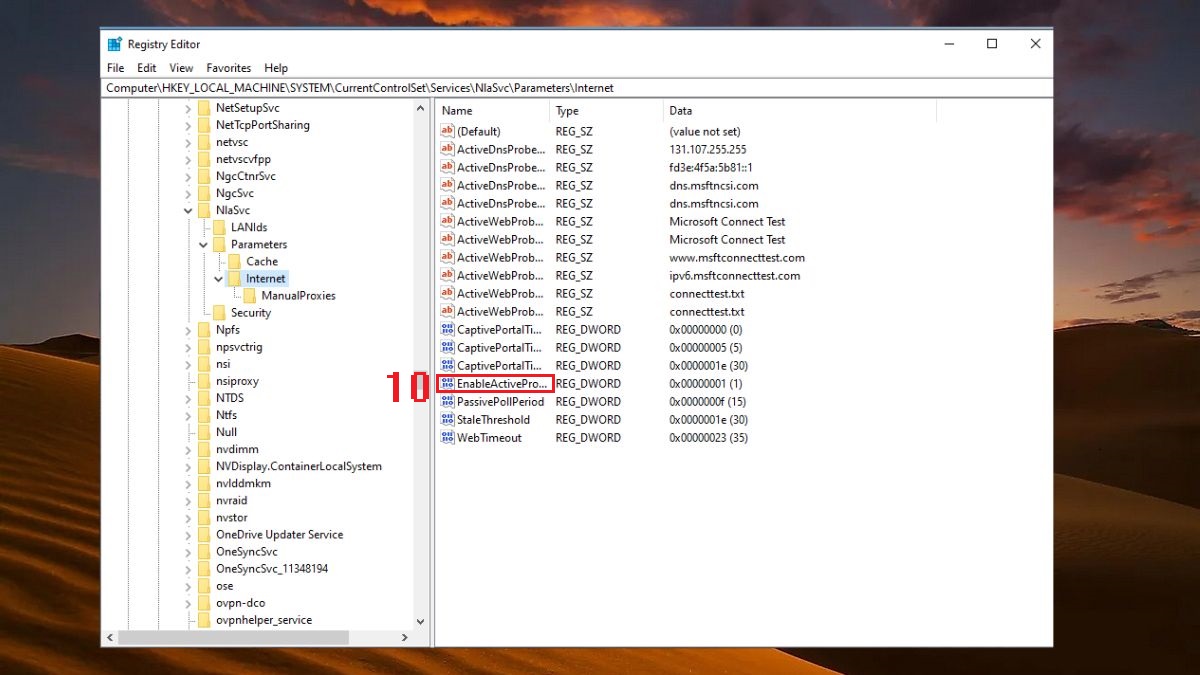Click the string icon of the (Default) value

click(x=447, y=131)
